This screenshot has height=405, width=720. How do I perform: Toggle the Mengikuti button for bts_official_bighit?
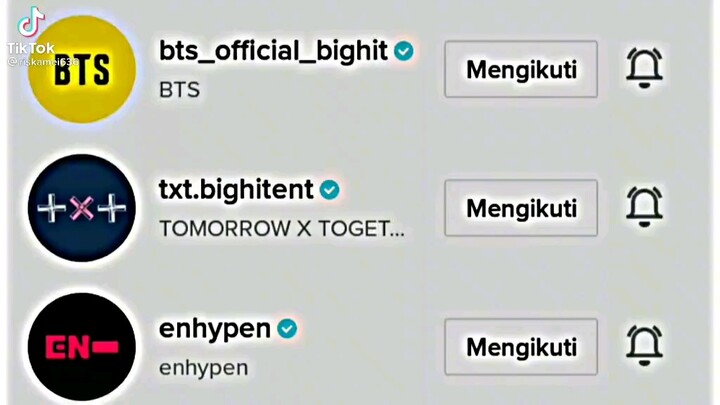point(521,69)
